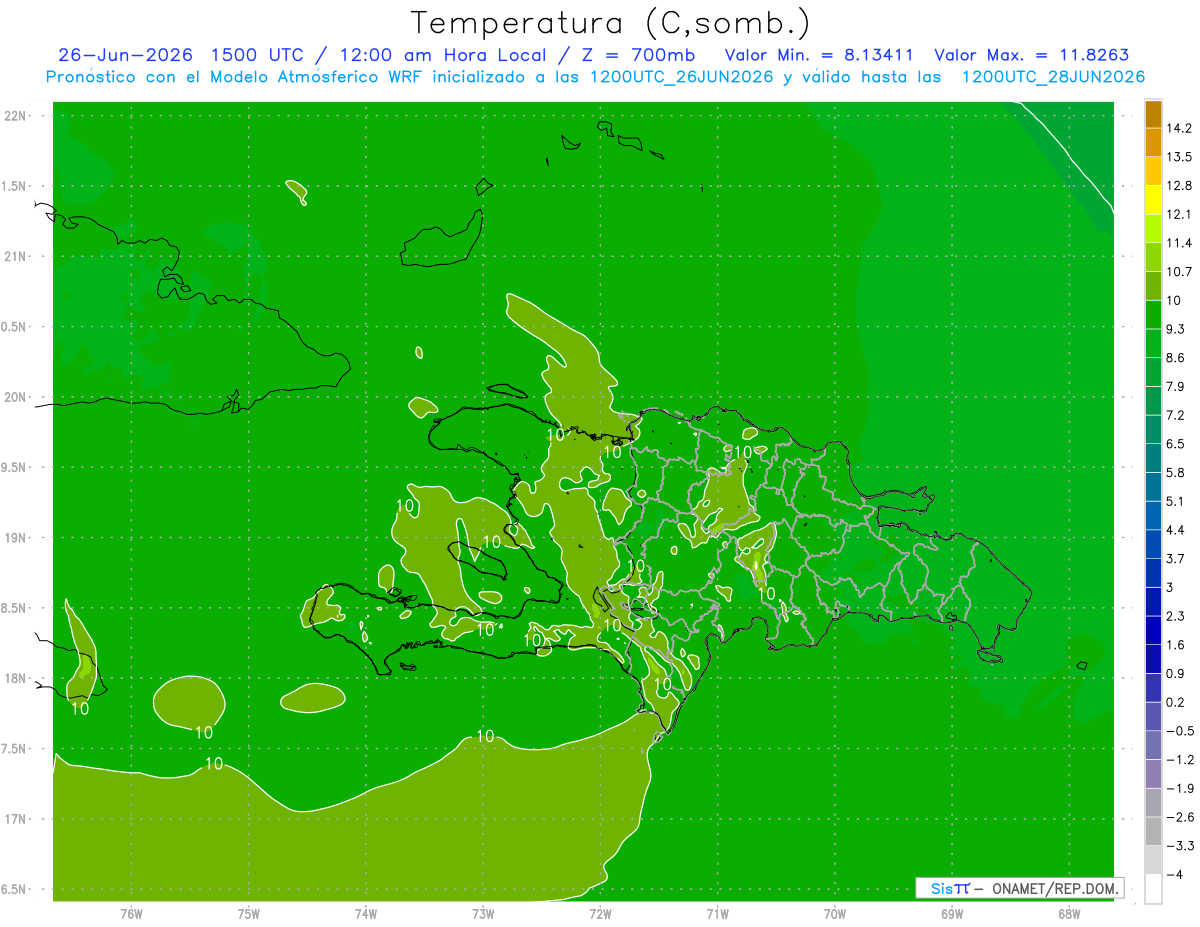Viewport: 1200px width, 927px height.
Task: Click the "69W" longitude axis label
Action: [x=952, y=914]
